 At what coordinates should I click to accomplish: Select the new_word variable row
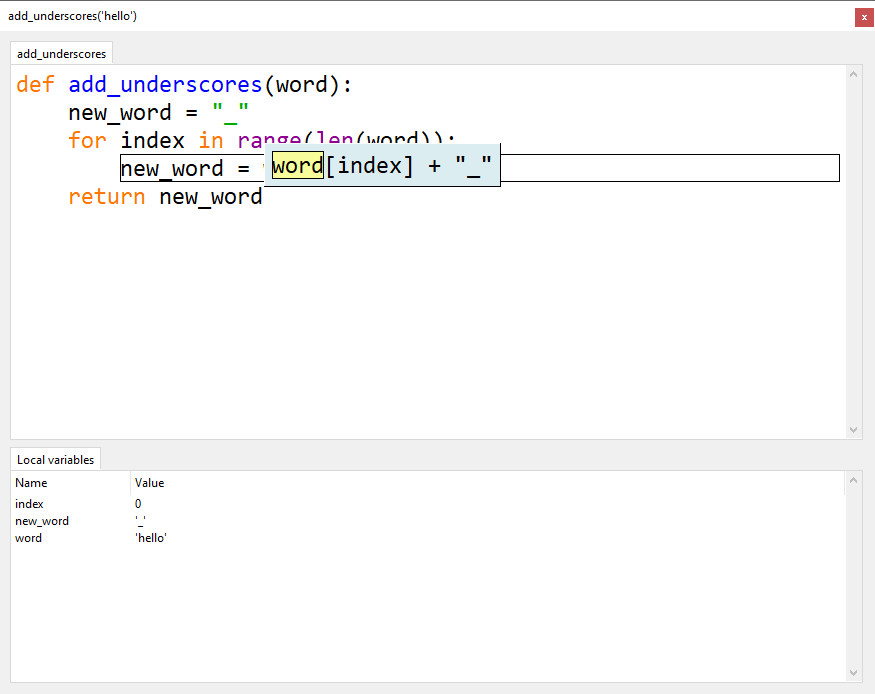pyautogui.click(x=428, y=521)
